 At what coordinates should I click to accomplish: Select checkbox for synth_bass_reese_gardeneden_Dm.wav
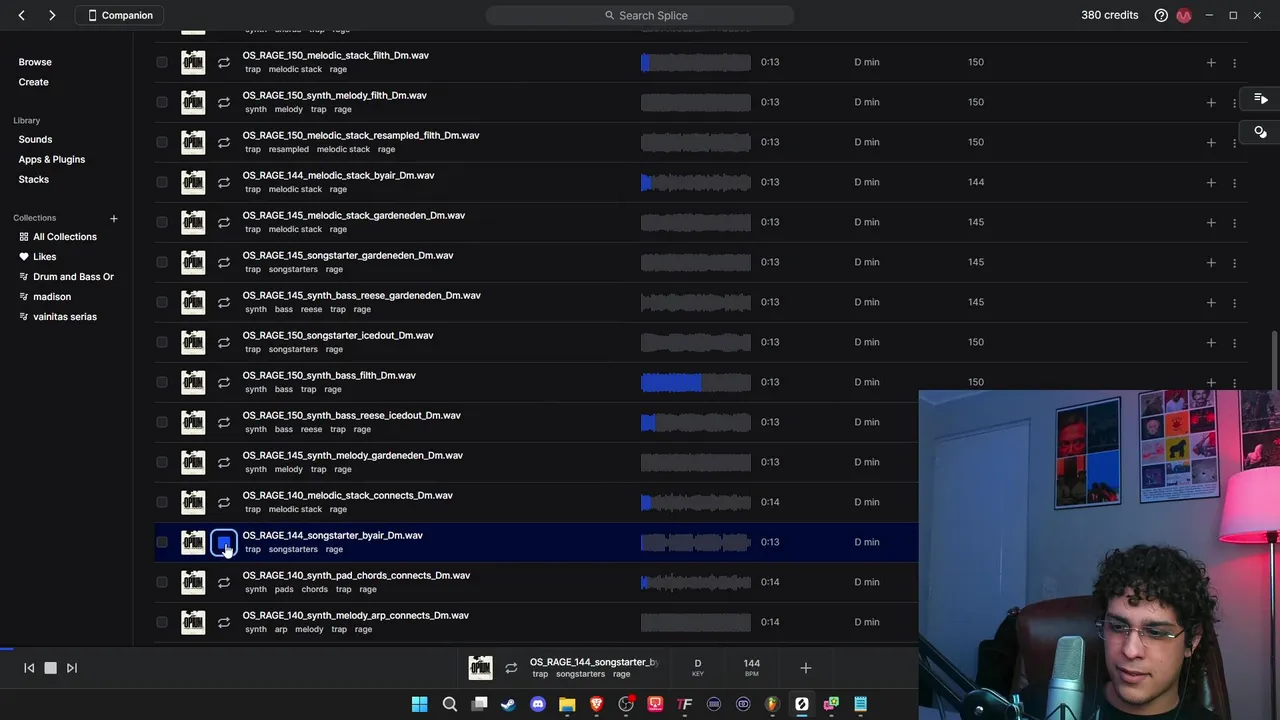162,302
